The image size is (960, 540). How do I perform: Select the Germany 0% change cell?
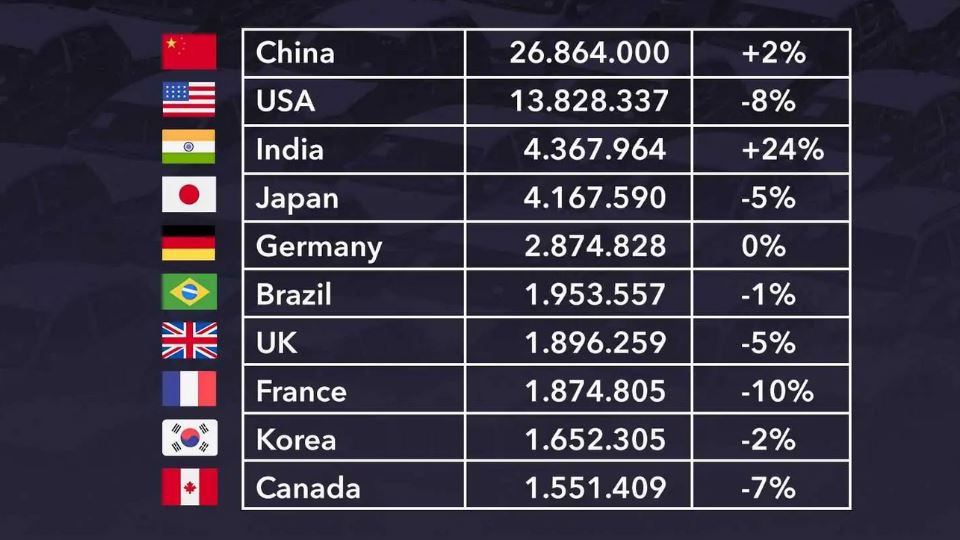tap(771, 246)
